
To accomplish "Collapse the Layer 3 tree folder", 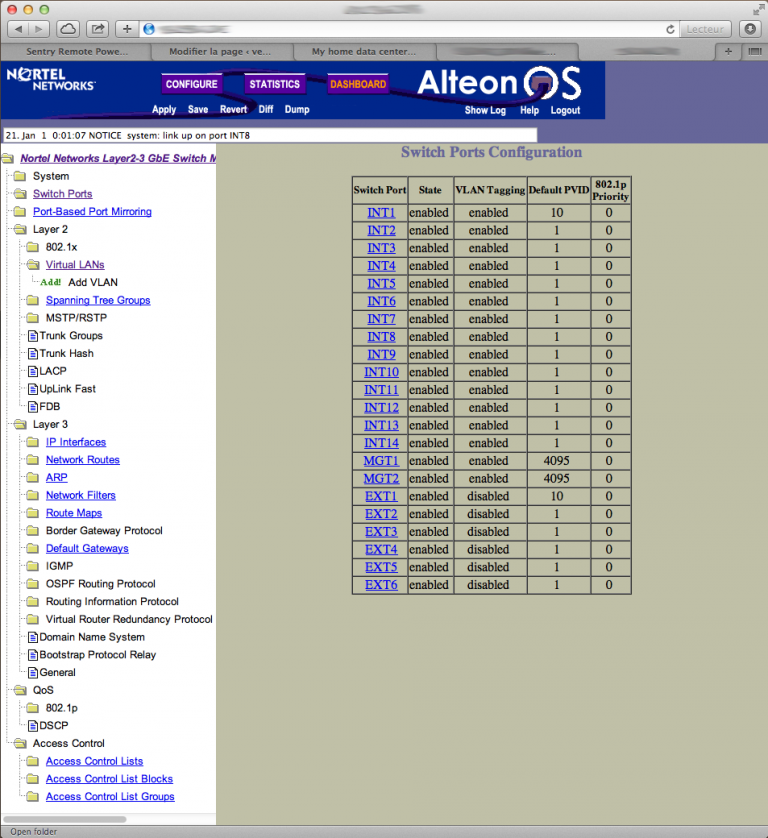I will click(x=20, y=424).
